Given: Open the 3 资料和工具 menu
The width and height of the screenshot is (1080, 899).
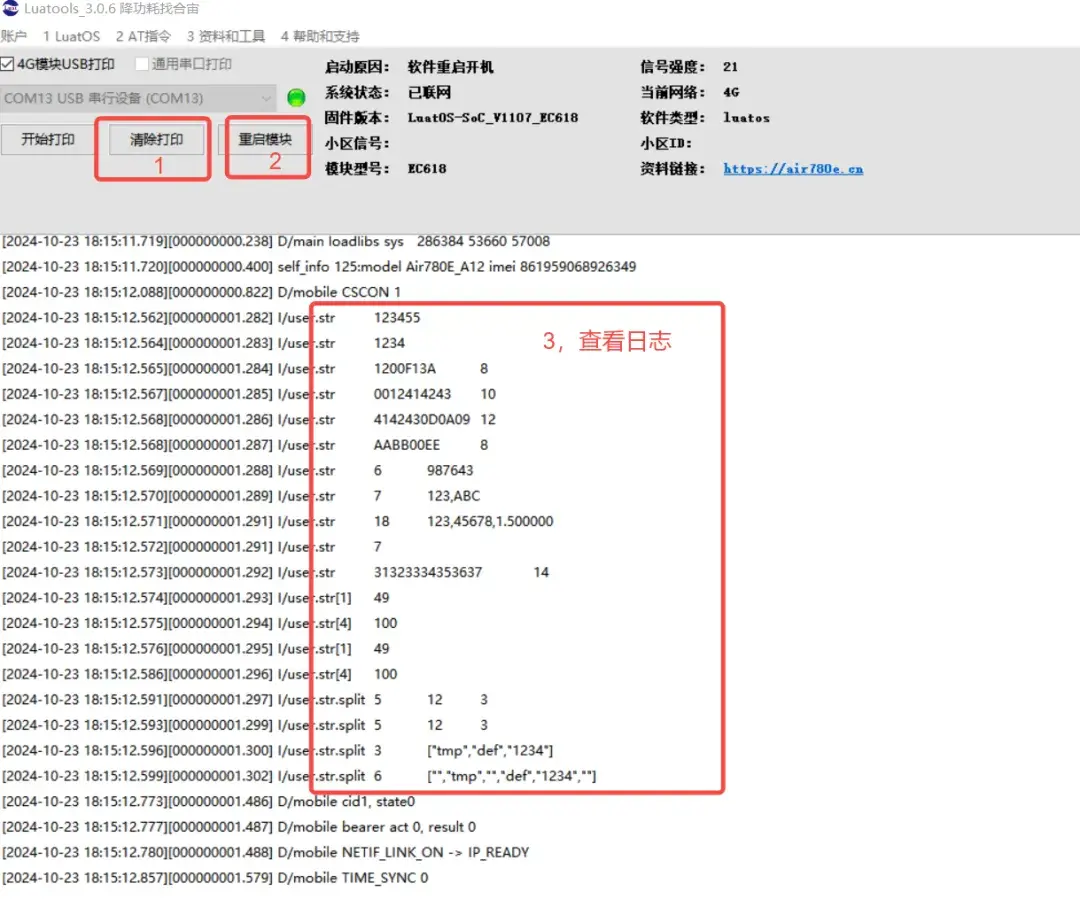Looking at the screenshot, I should [226, 37].
